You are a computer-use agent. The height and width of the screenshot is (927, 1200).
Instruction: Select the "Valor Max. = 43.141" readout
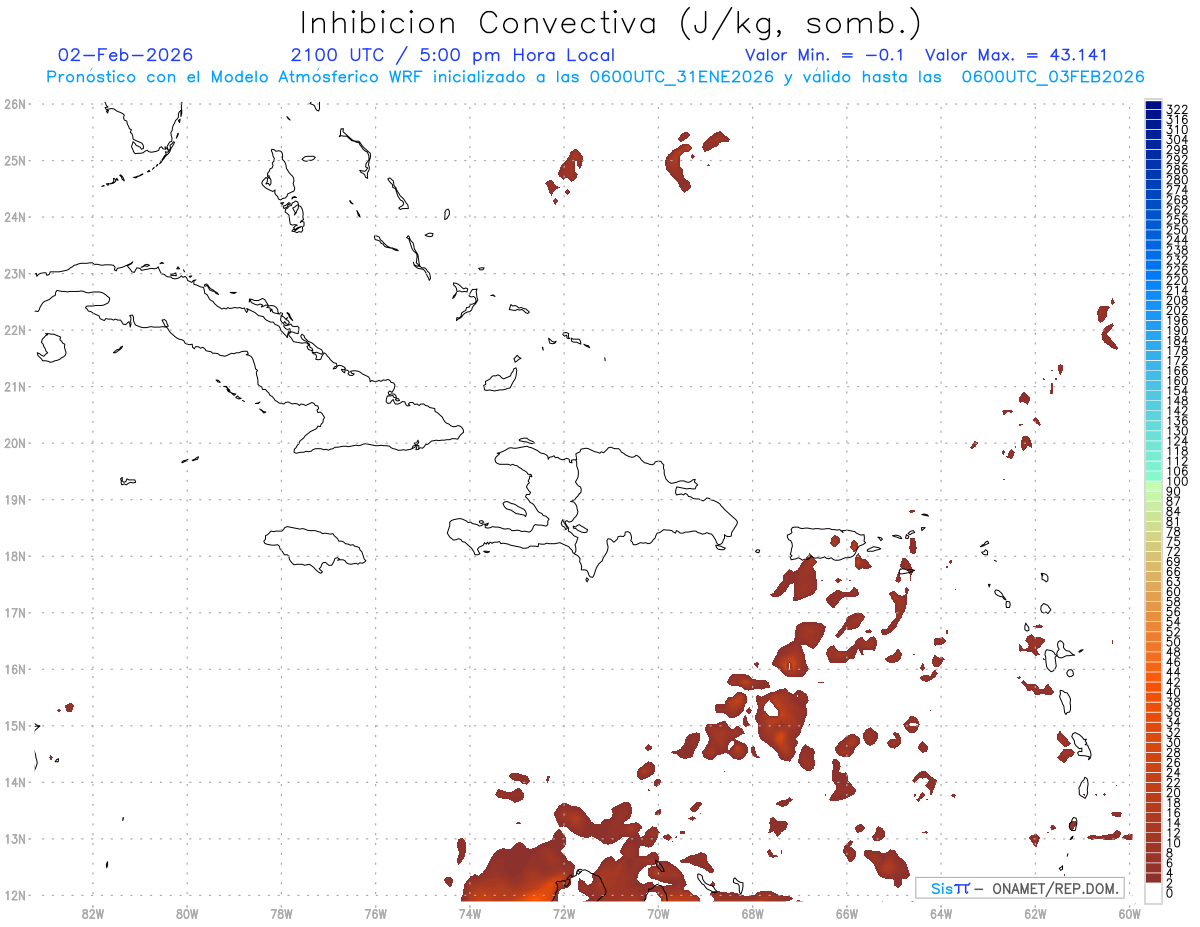(1016, 55)
